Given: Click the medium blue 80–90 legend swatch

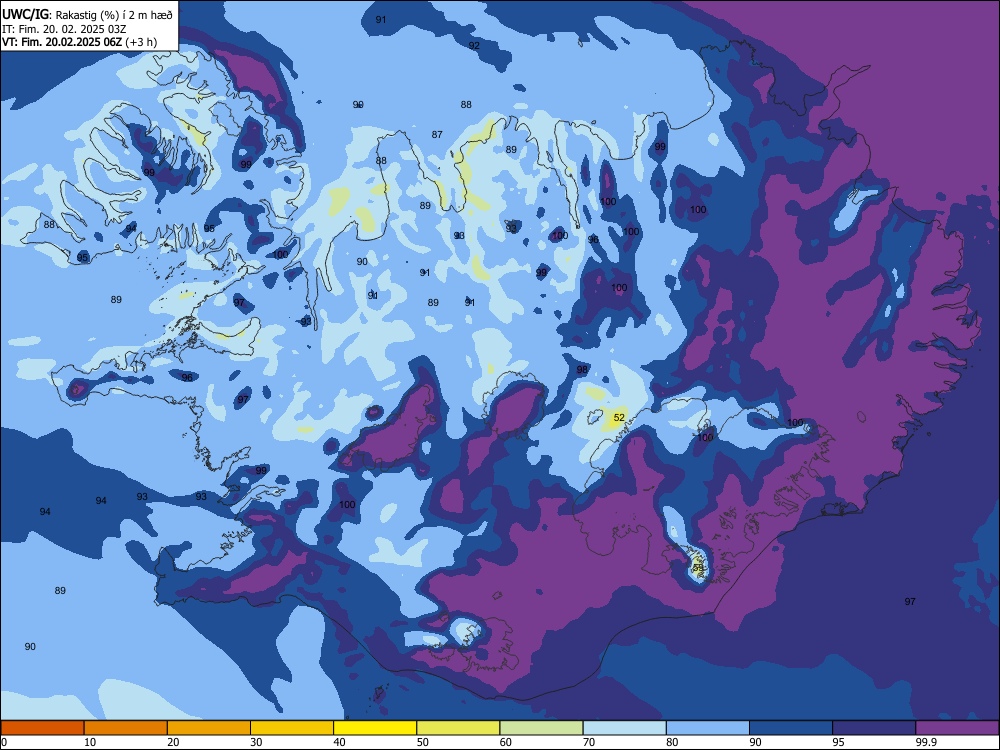Looking at the screenshot, I should (x=708, y=728).
